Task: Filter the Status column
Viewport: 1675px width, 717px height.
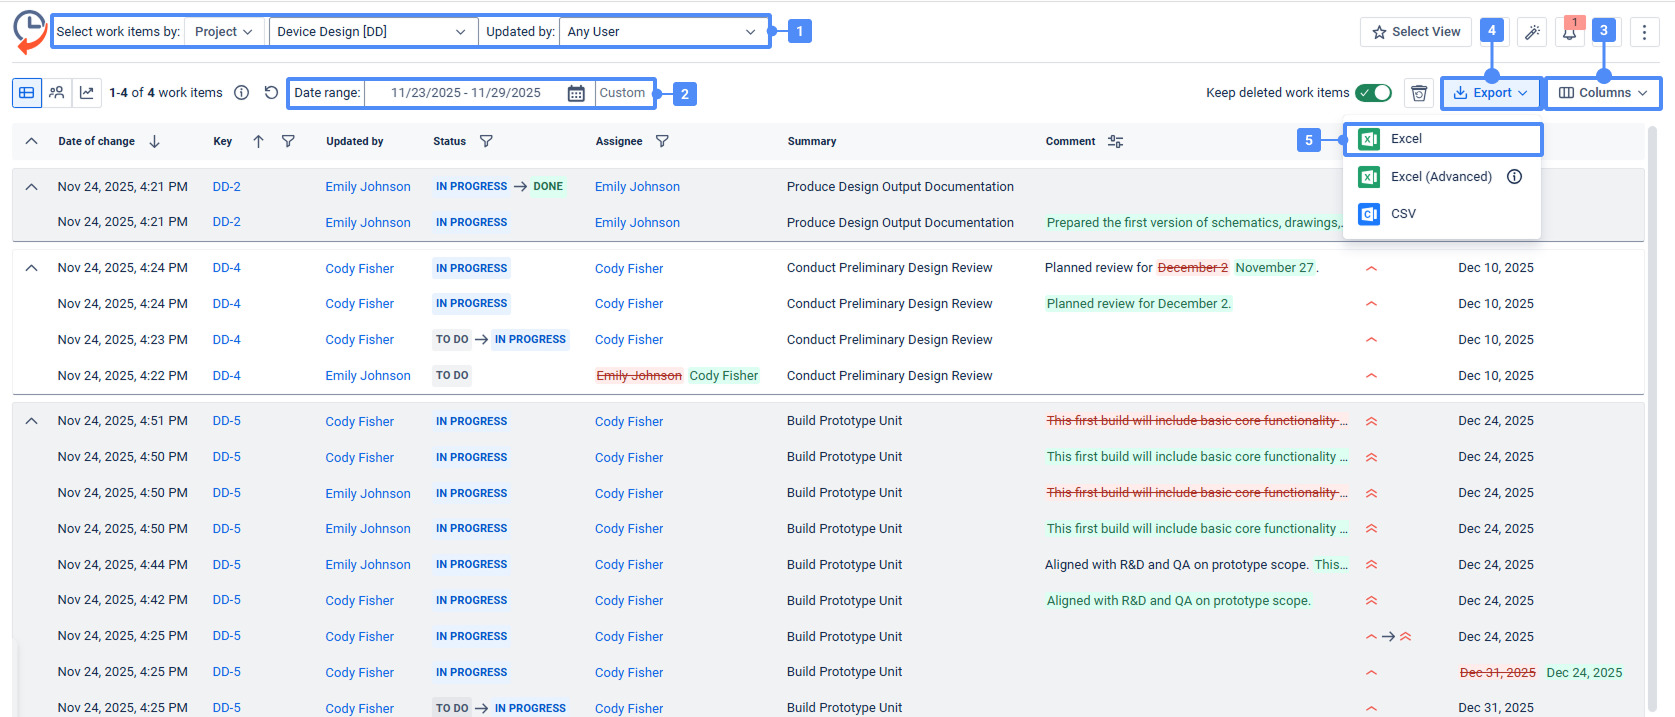Action: click(x=486, y=141)
